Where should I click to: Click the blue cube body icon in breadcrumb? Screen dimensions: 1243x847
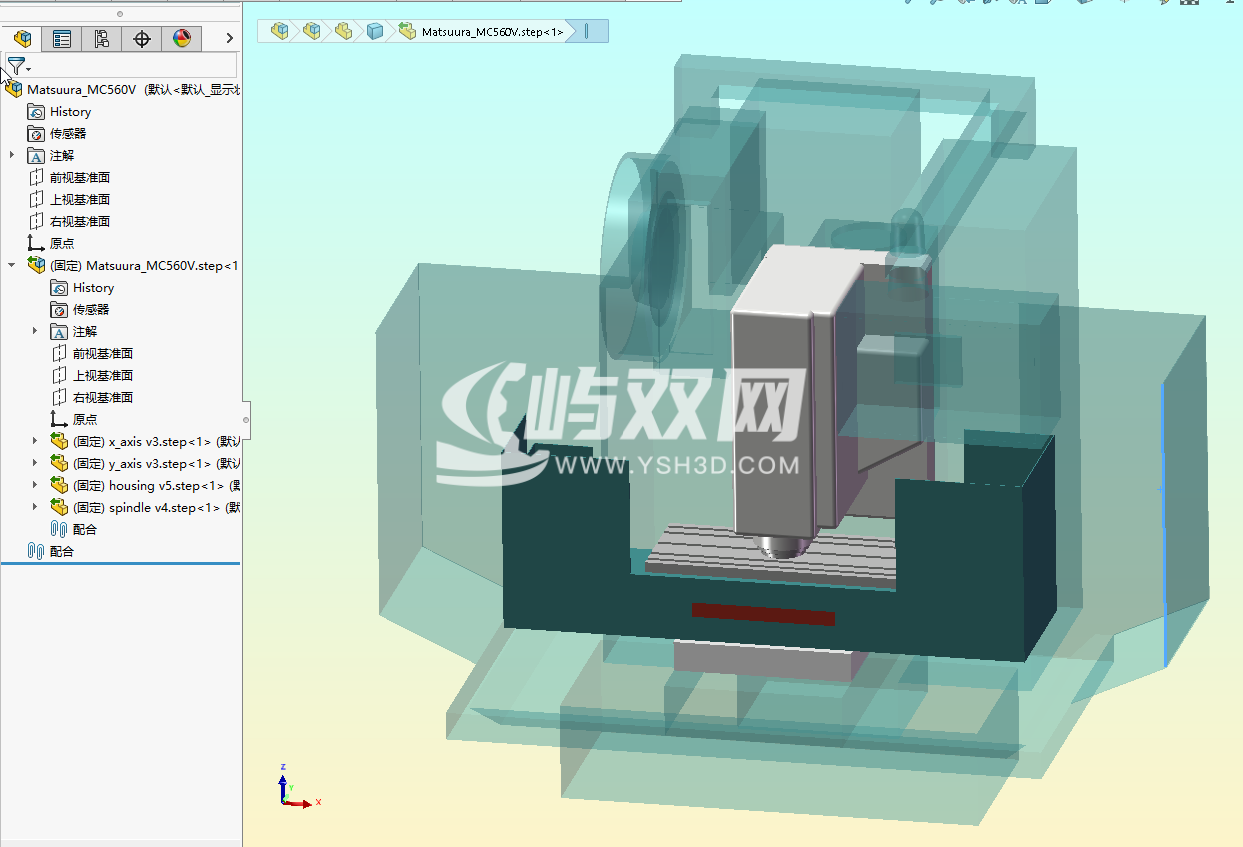[375, 31]
